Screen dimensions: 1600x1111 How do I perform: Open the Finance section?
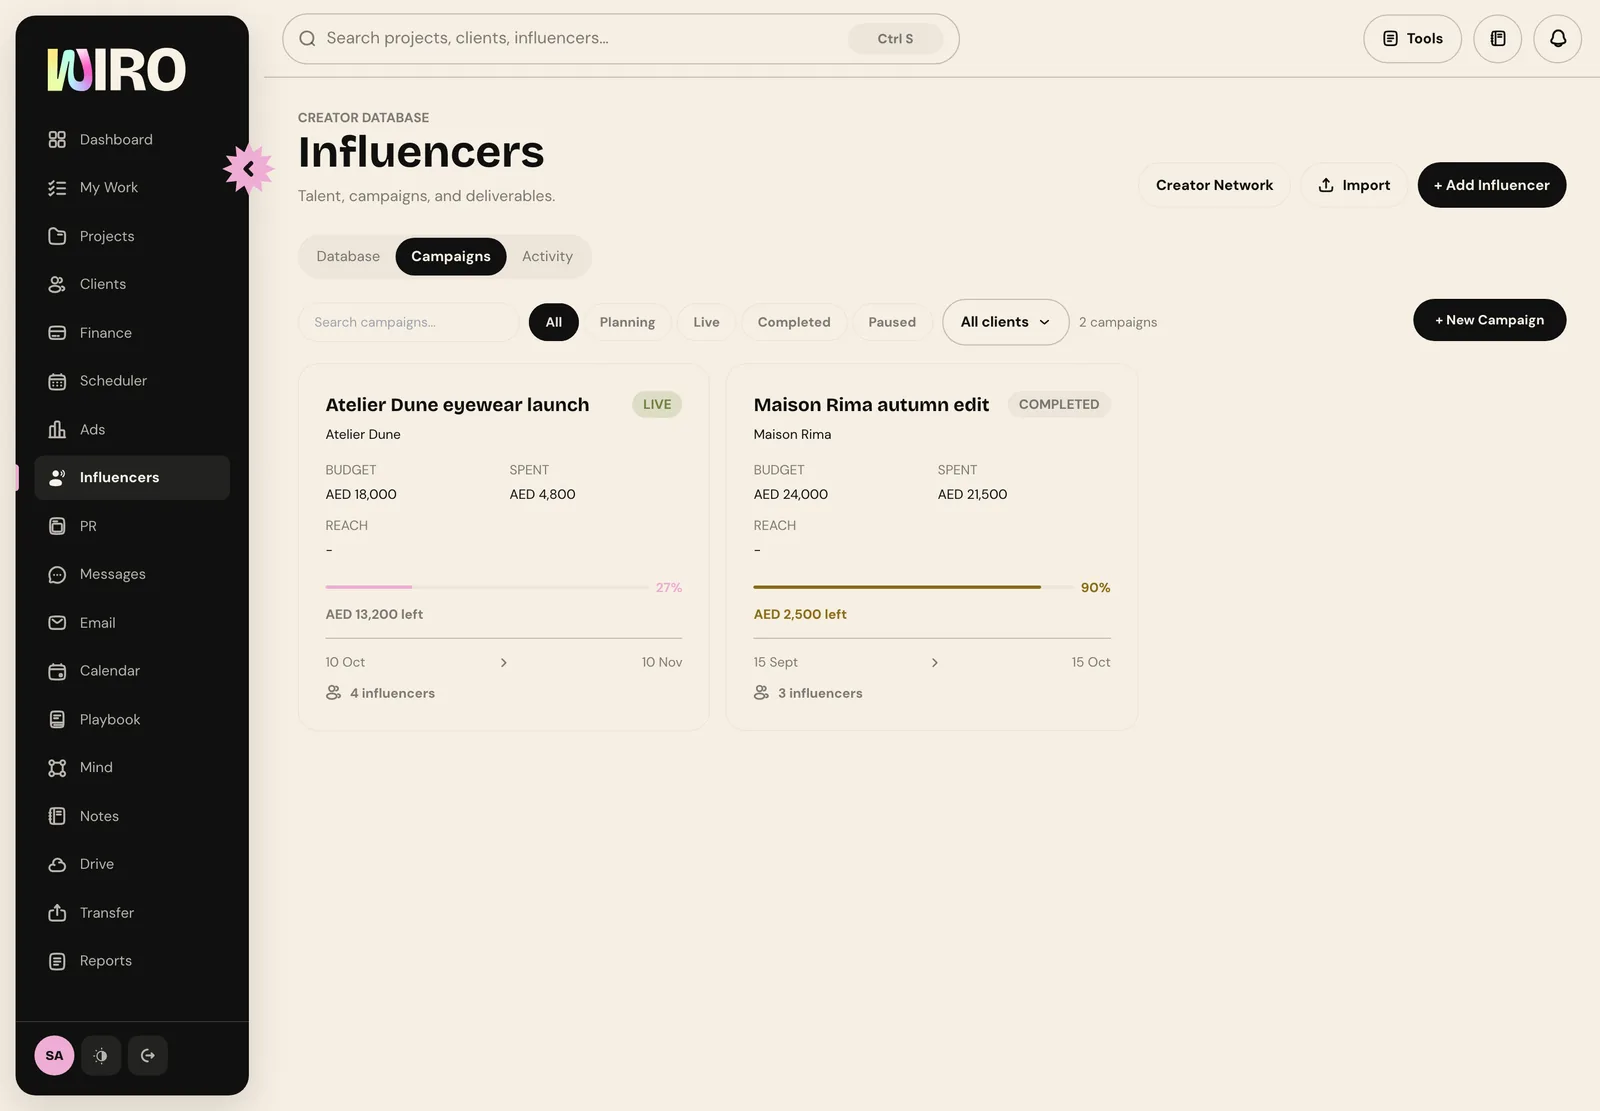(x=132, y=333)
